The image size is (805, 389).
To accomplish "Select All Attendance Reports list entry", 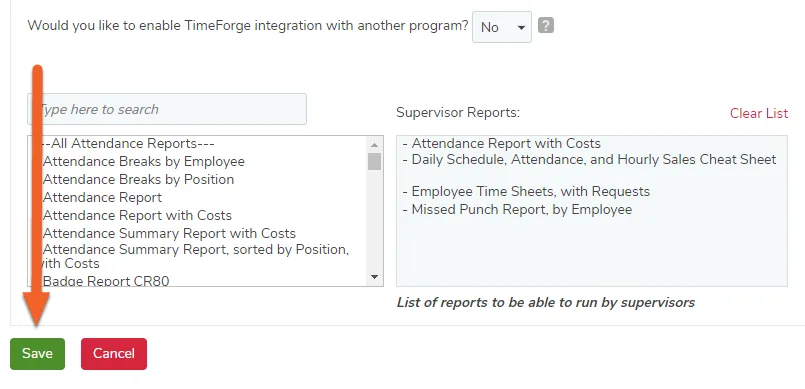I will pyautogui.click(x=127, y=144).
